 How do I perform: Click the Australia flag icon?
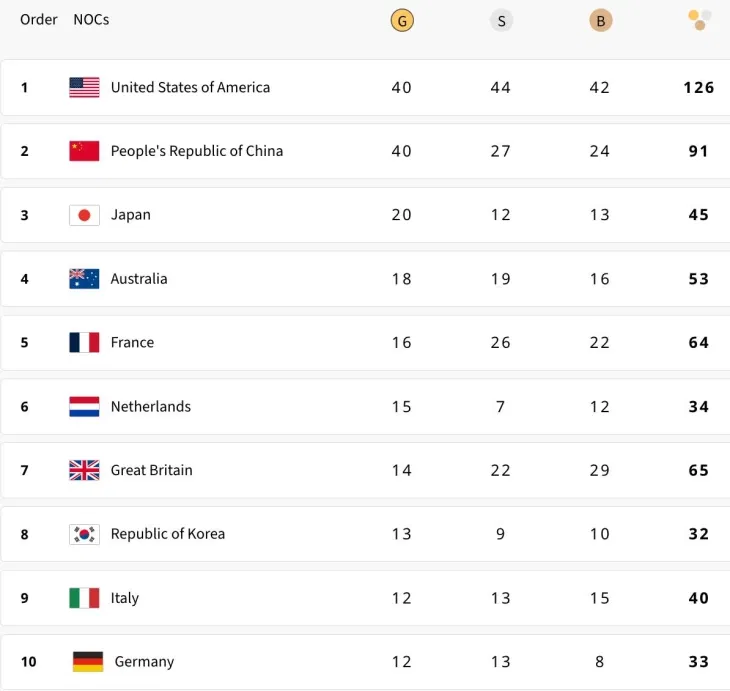pos(84,279)
